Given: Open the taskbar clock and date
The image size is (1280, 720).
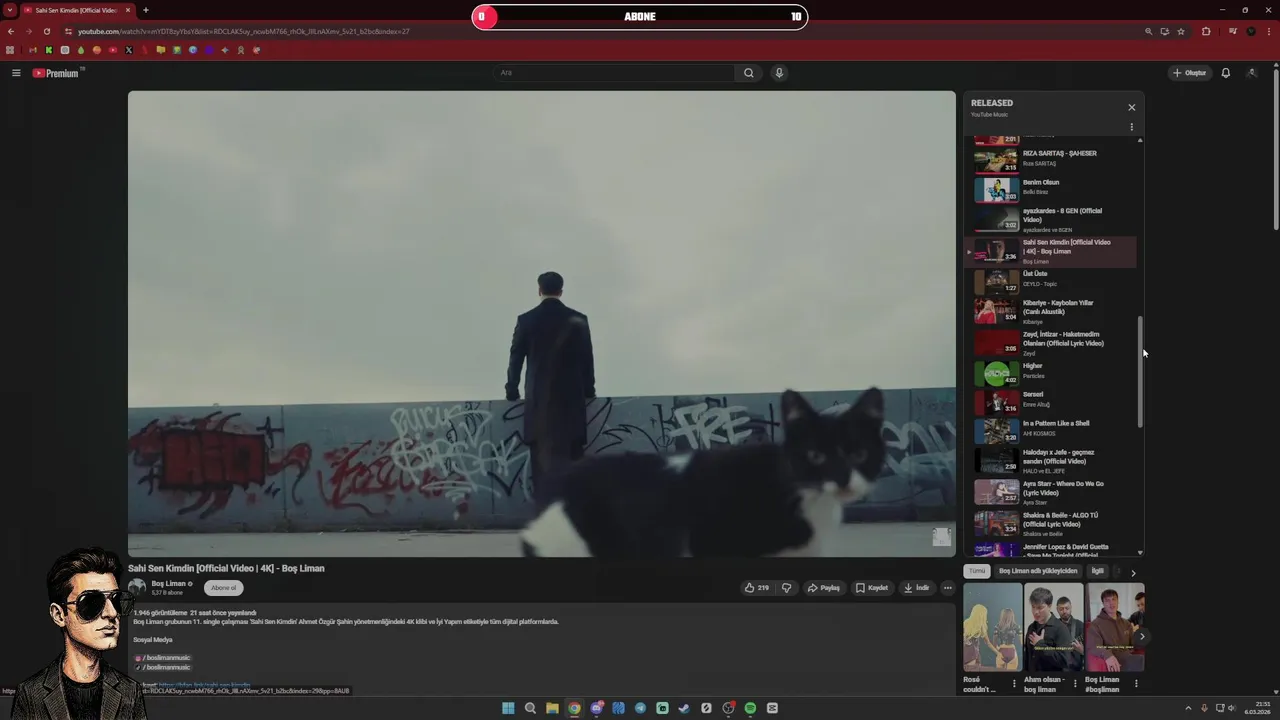Looking at the screenshot, I should click(1257, 708).
